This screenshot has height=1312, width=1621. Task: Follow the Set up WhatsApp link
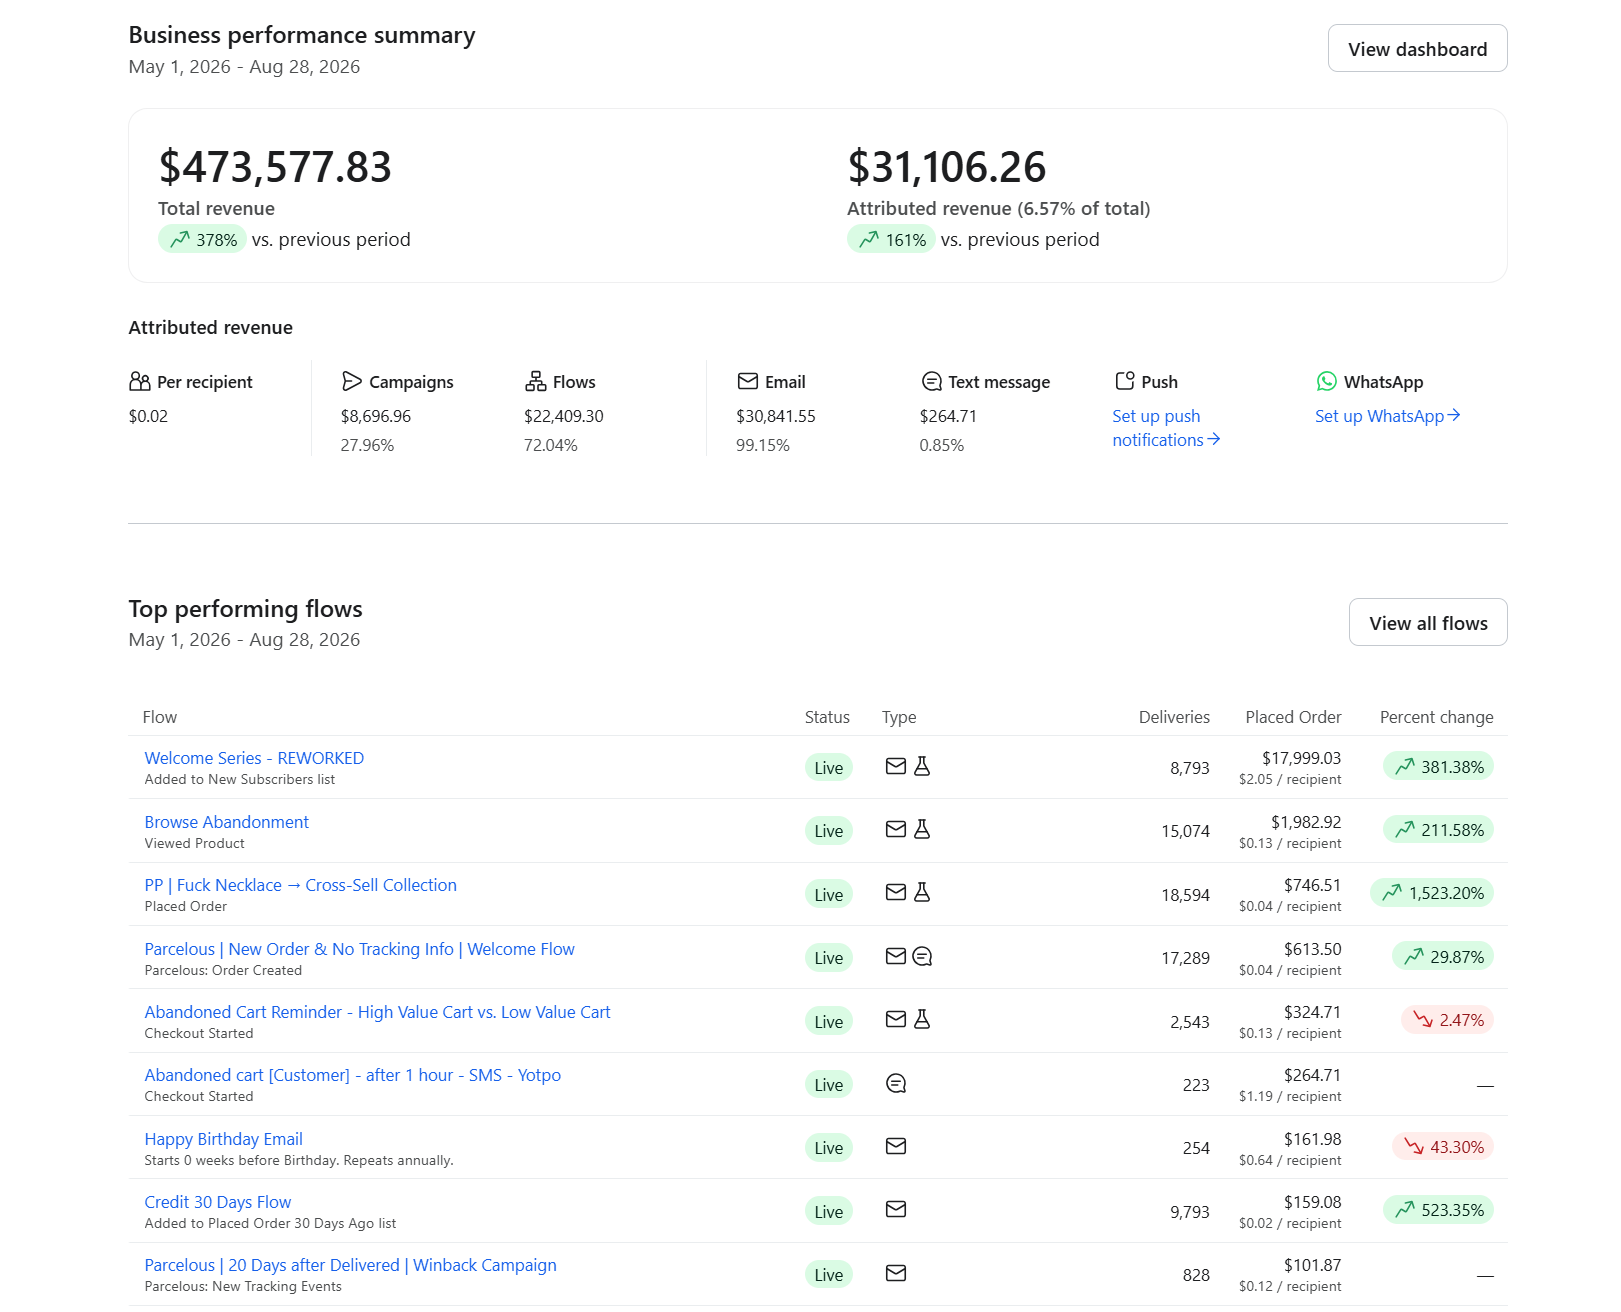pos(1388,416)
